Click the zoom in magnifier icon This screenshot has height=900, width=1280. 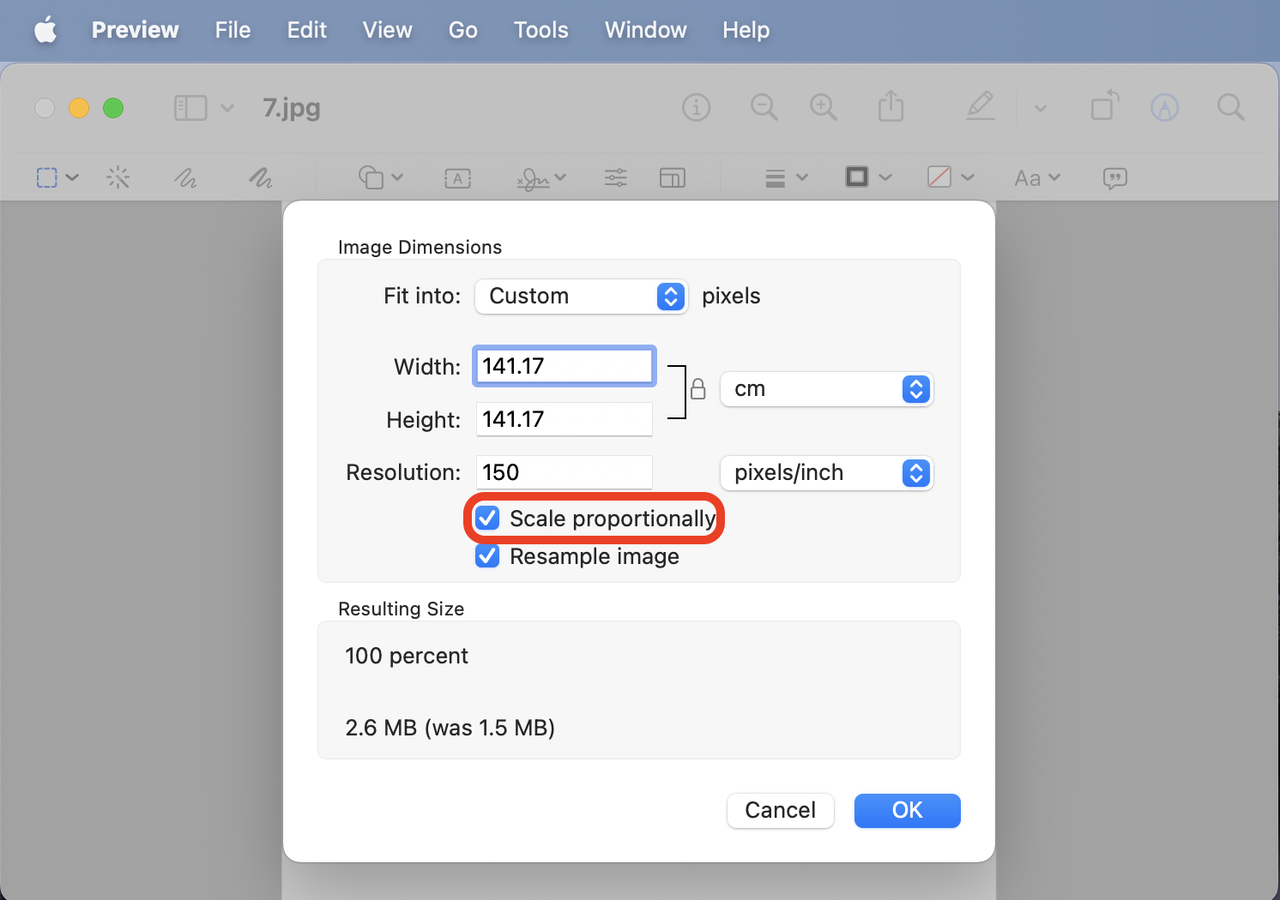(x=823, y=108)
